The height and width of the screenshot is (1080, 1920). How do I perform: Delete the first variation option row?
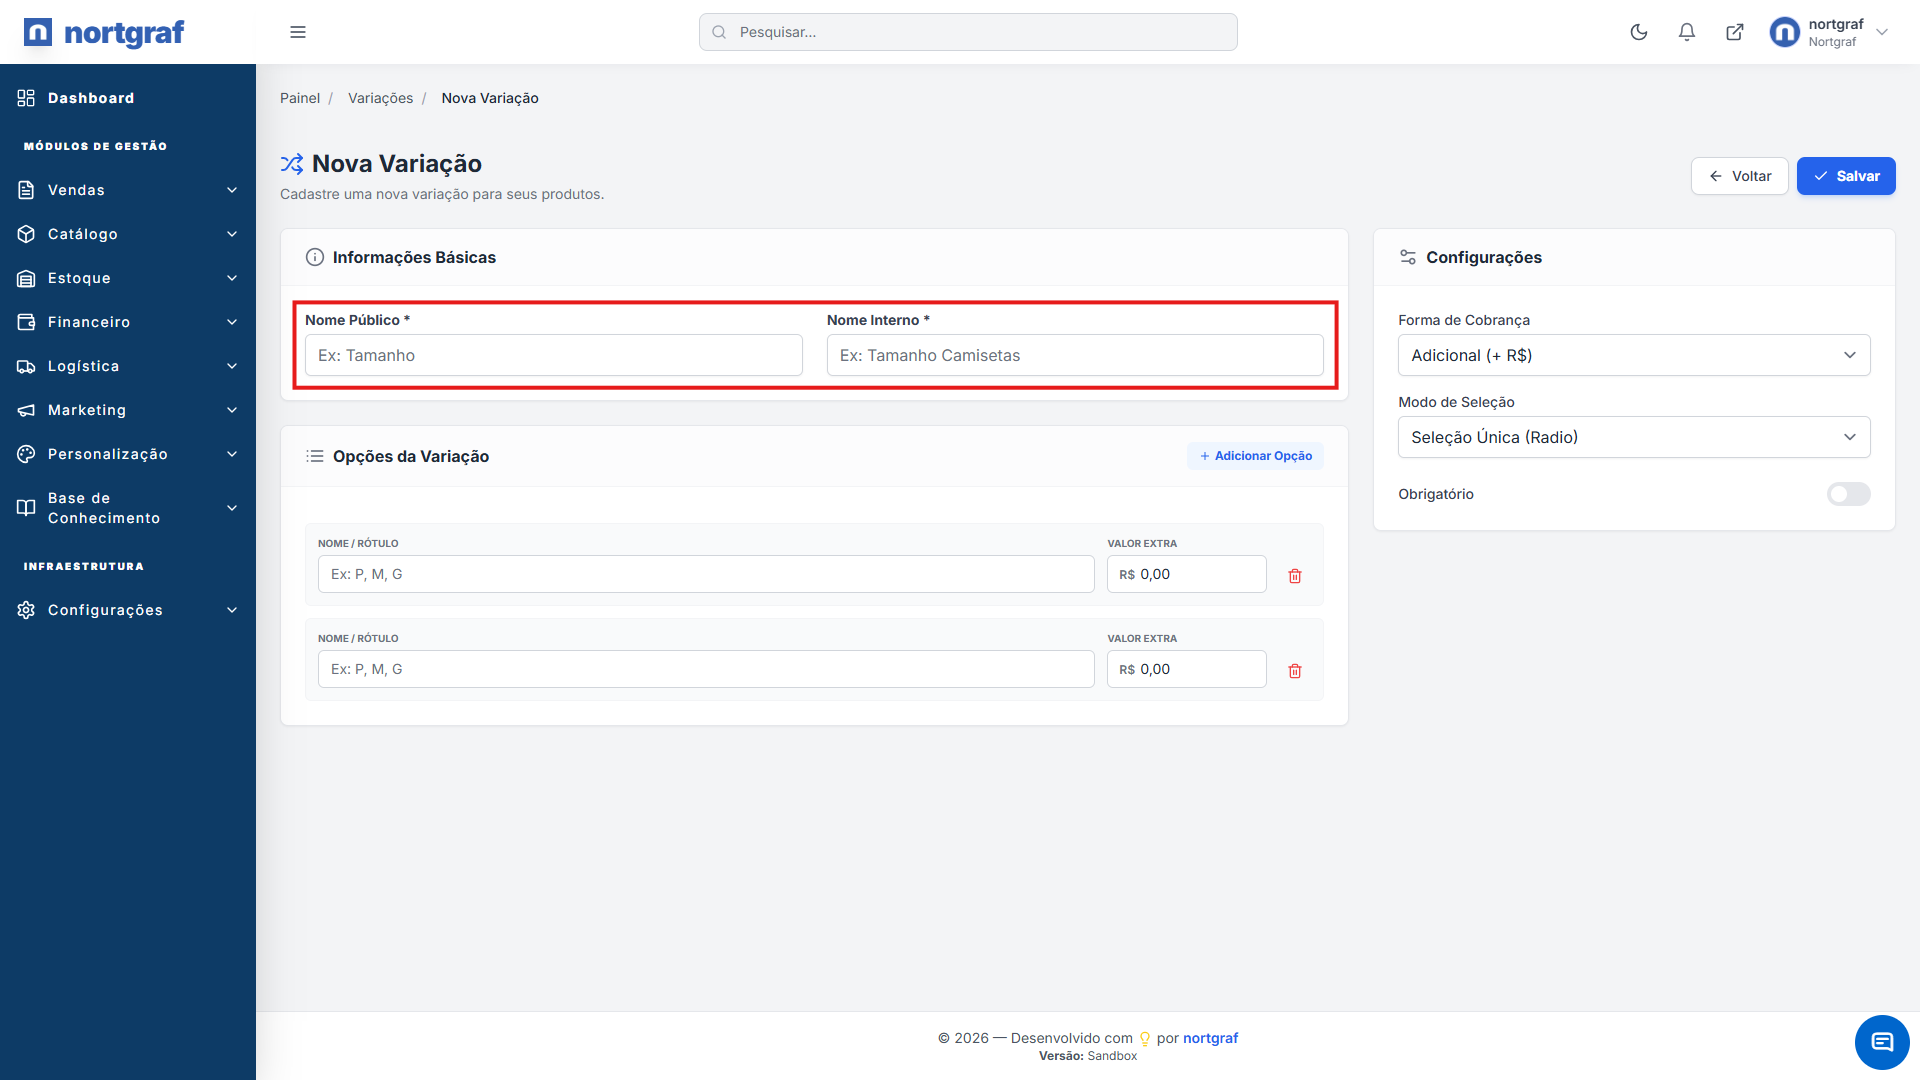(1294, 576)
